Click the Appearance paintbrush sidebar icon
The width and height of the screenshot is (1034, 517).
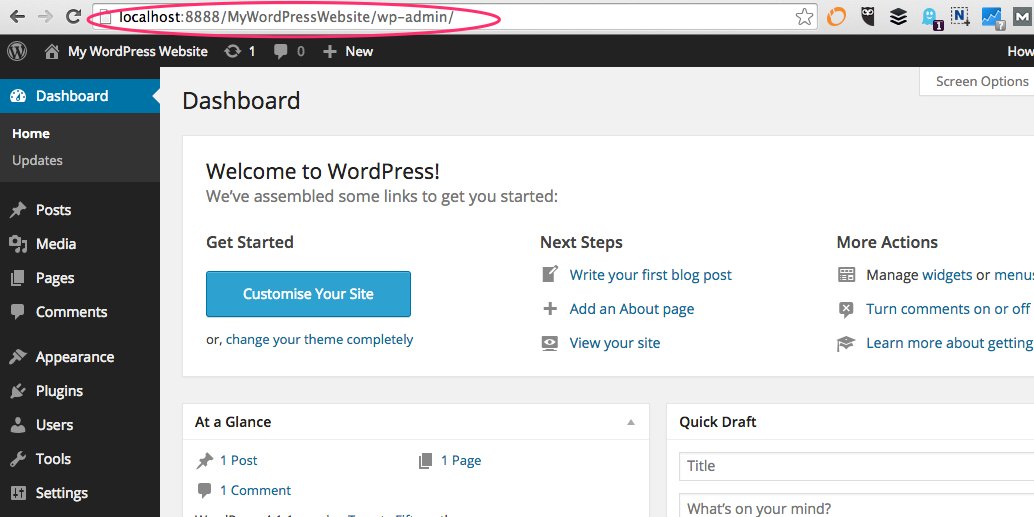point(18,357)
